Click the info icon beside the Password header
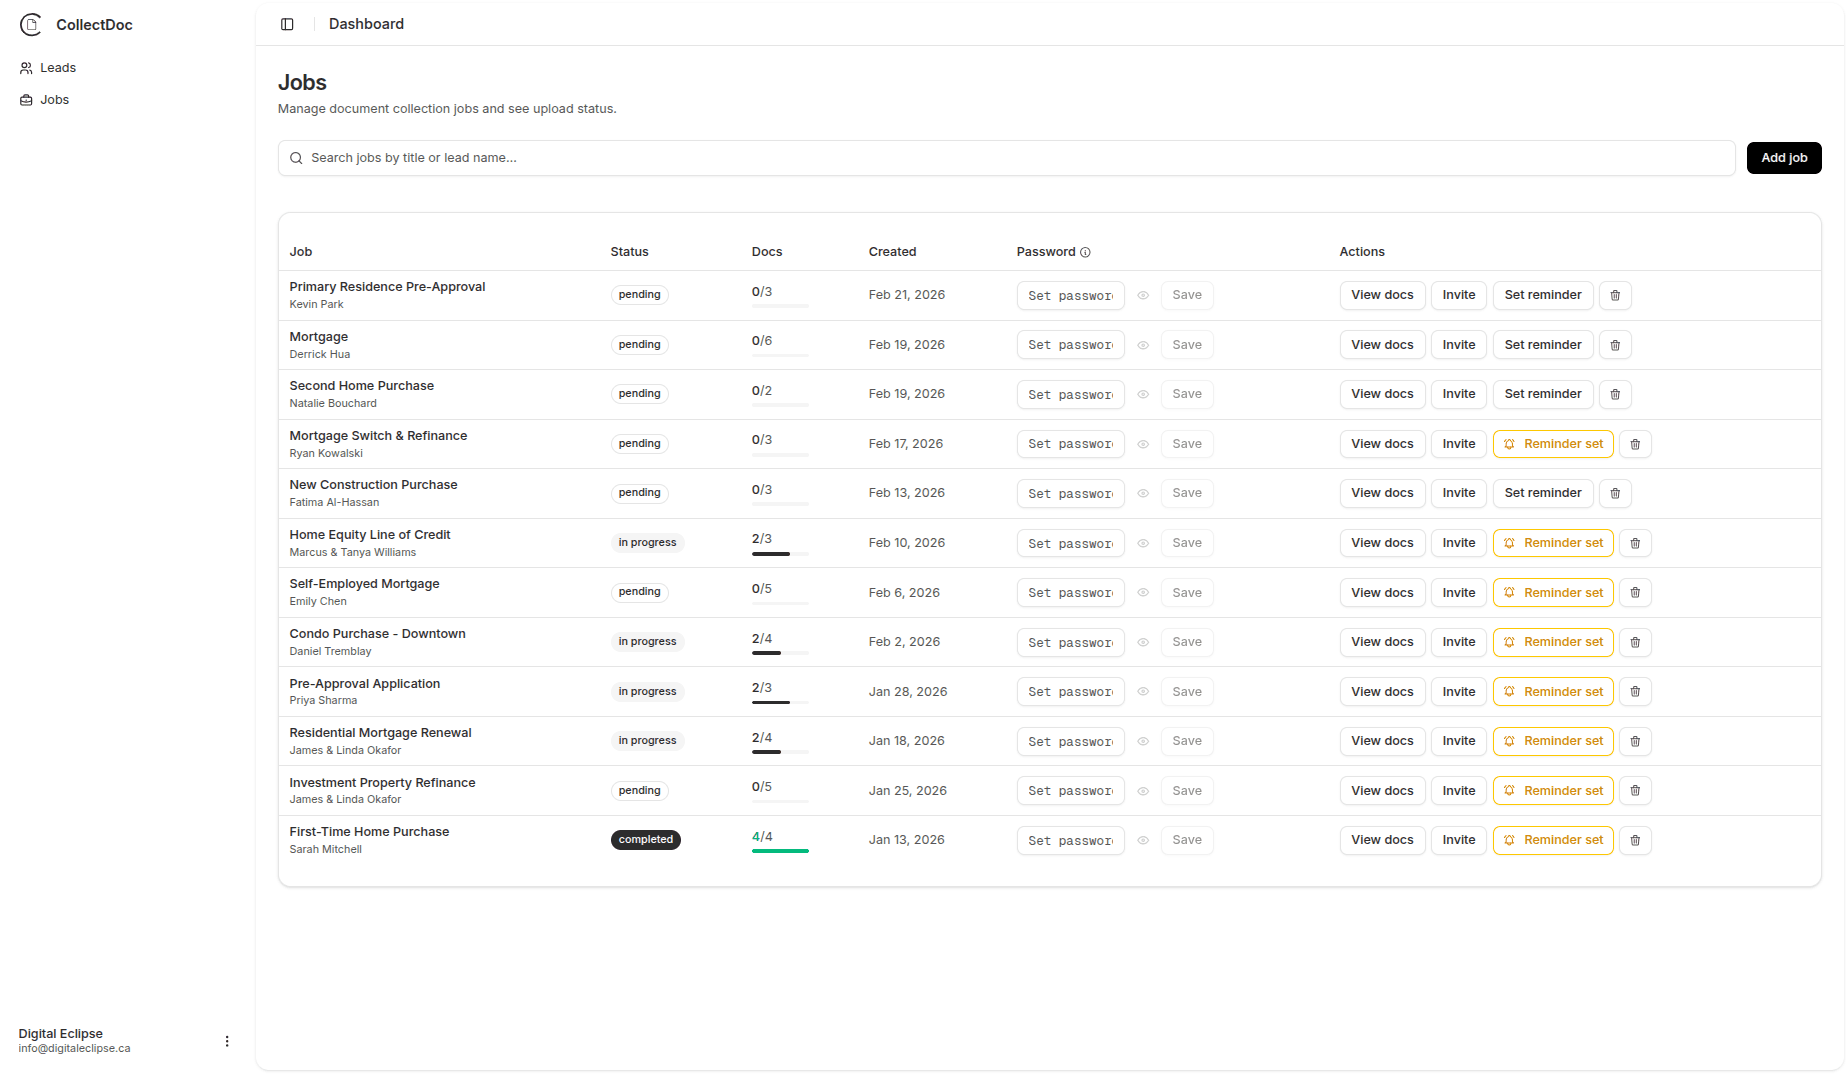The height and width of the screenshot is (1075, 1846). (x=1086, y=252)
